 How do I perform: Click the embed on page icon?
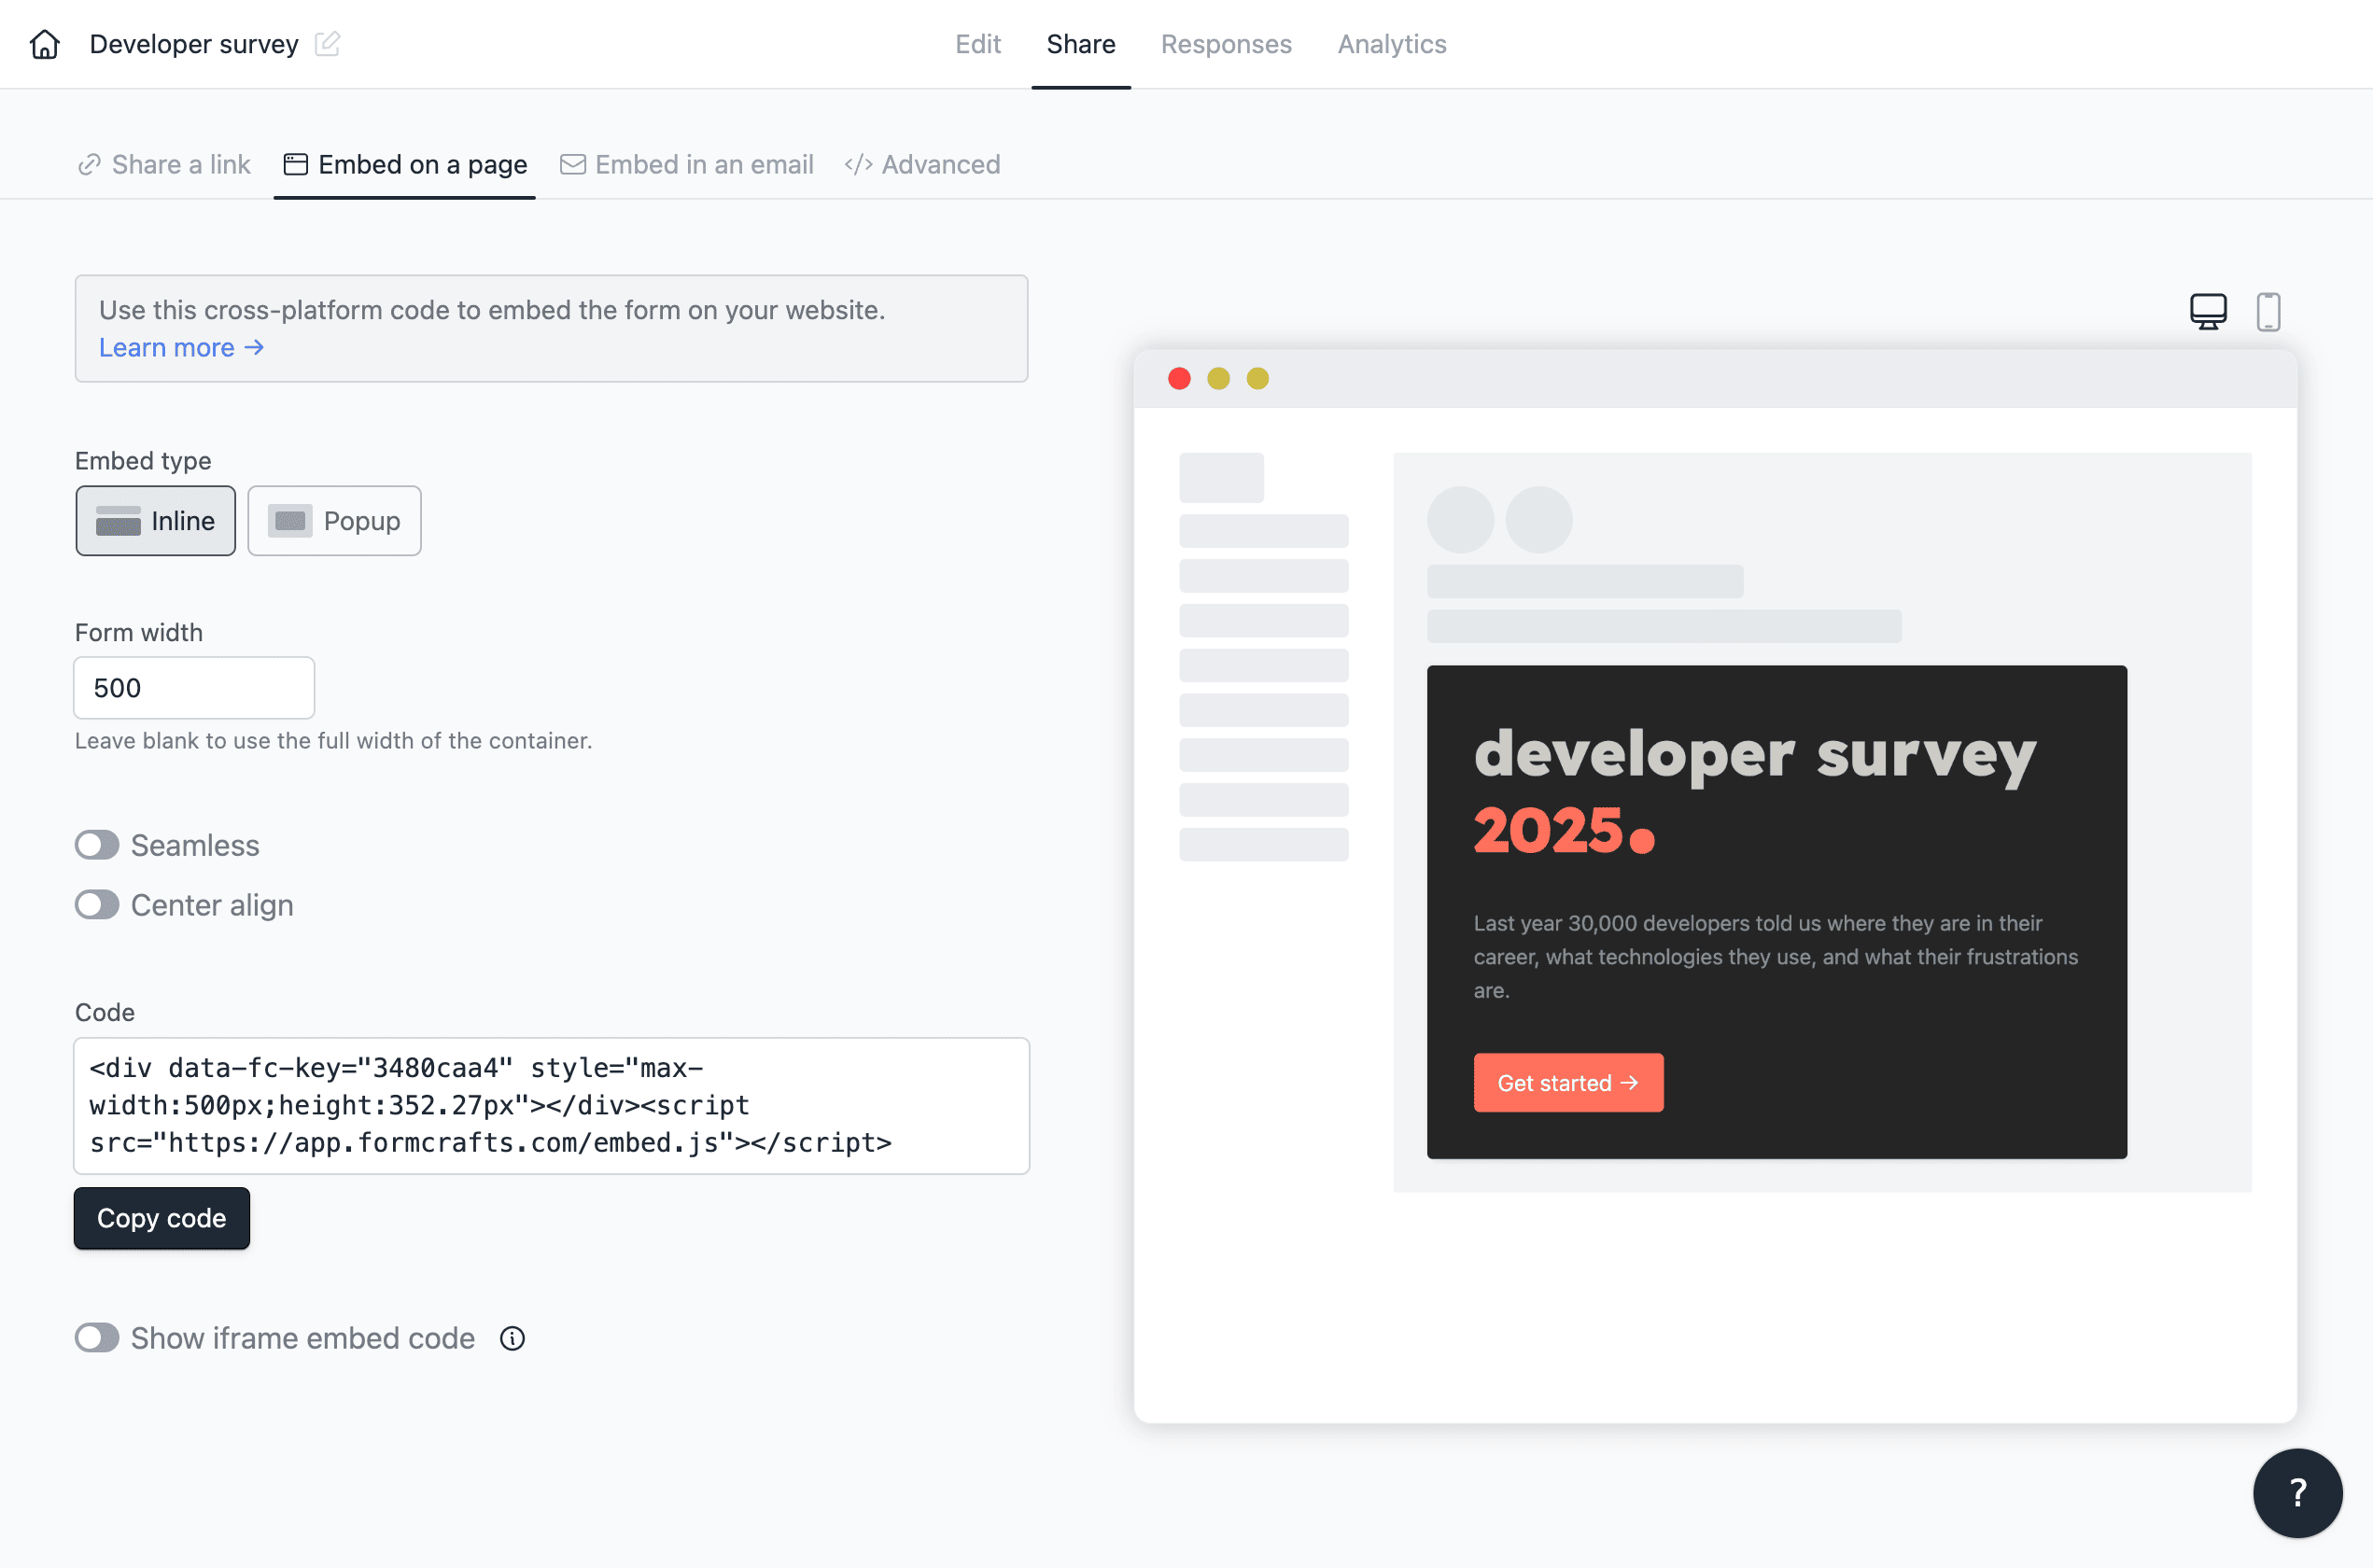[292, 162]
